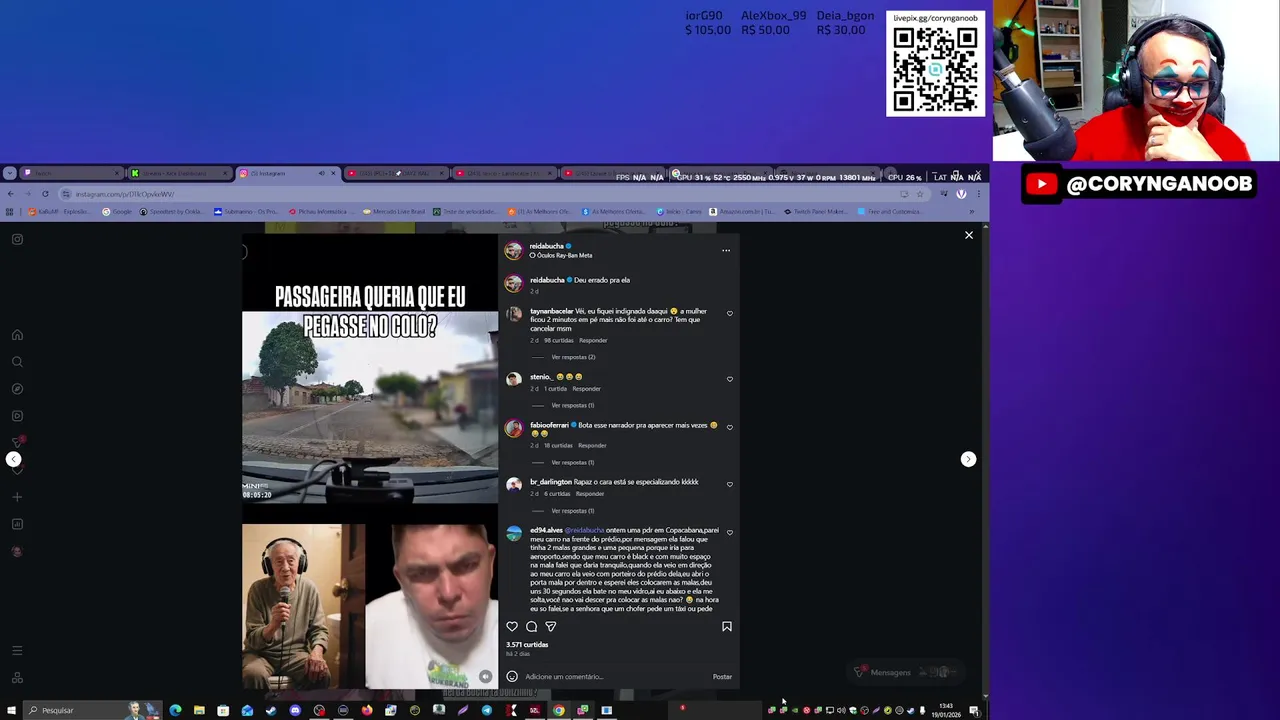Expand 'Ver respostas (1)' under br_darlington
This screenshot has width=1280, height=720.
pyautogui.click(x=573, y=511)
